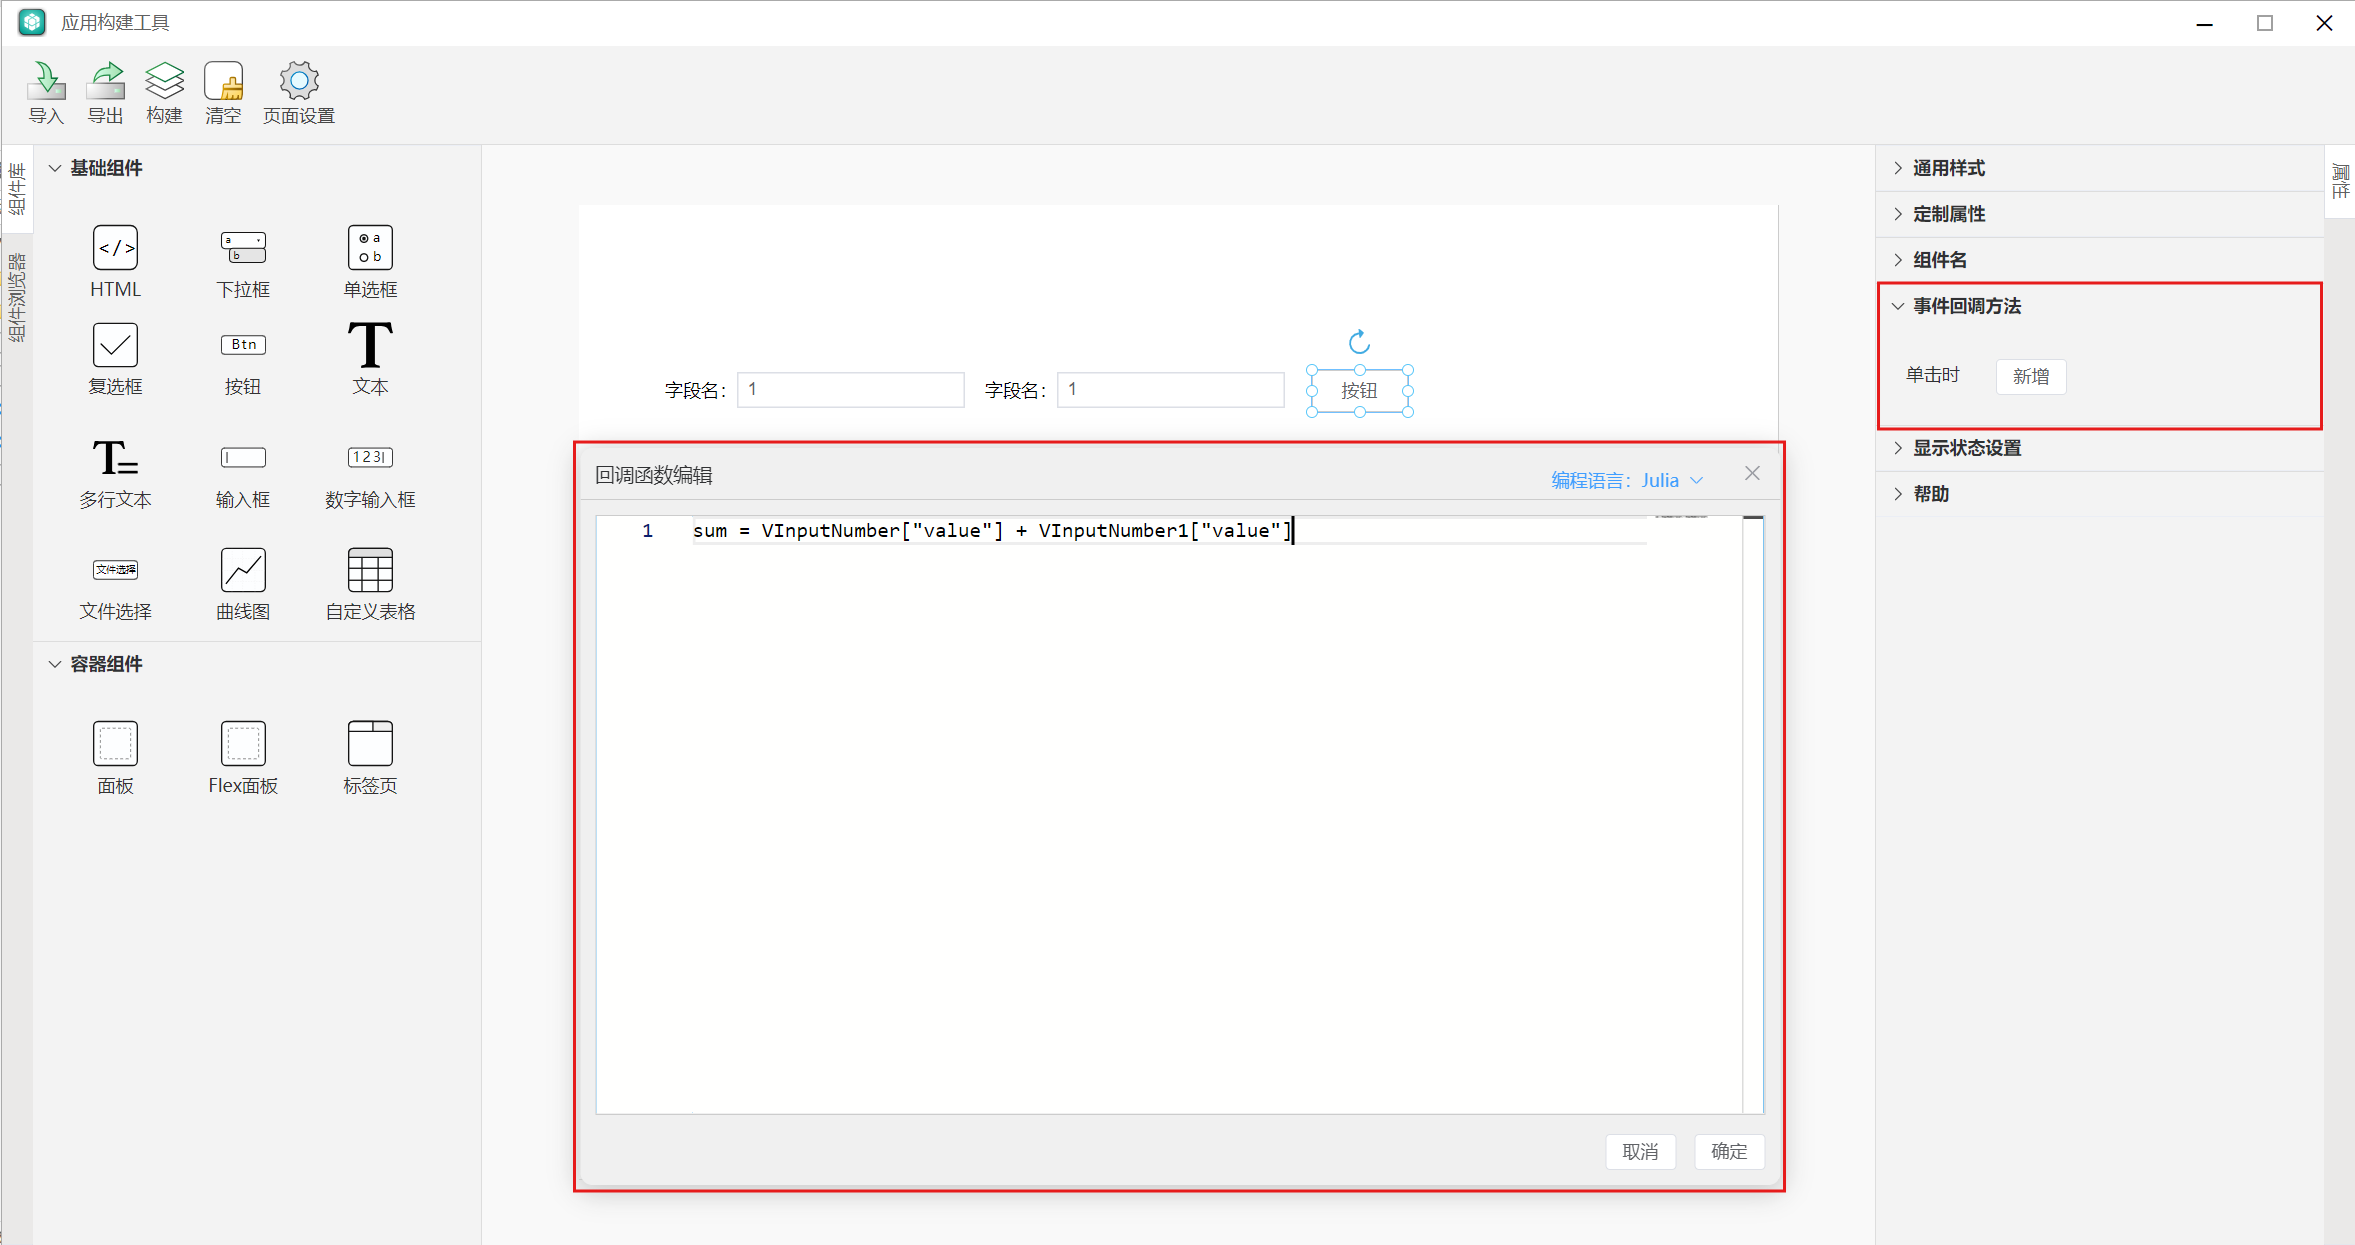Select the HTML component icon
The image size is (2355, 1245).
[115, 248]
